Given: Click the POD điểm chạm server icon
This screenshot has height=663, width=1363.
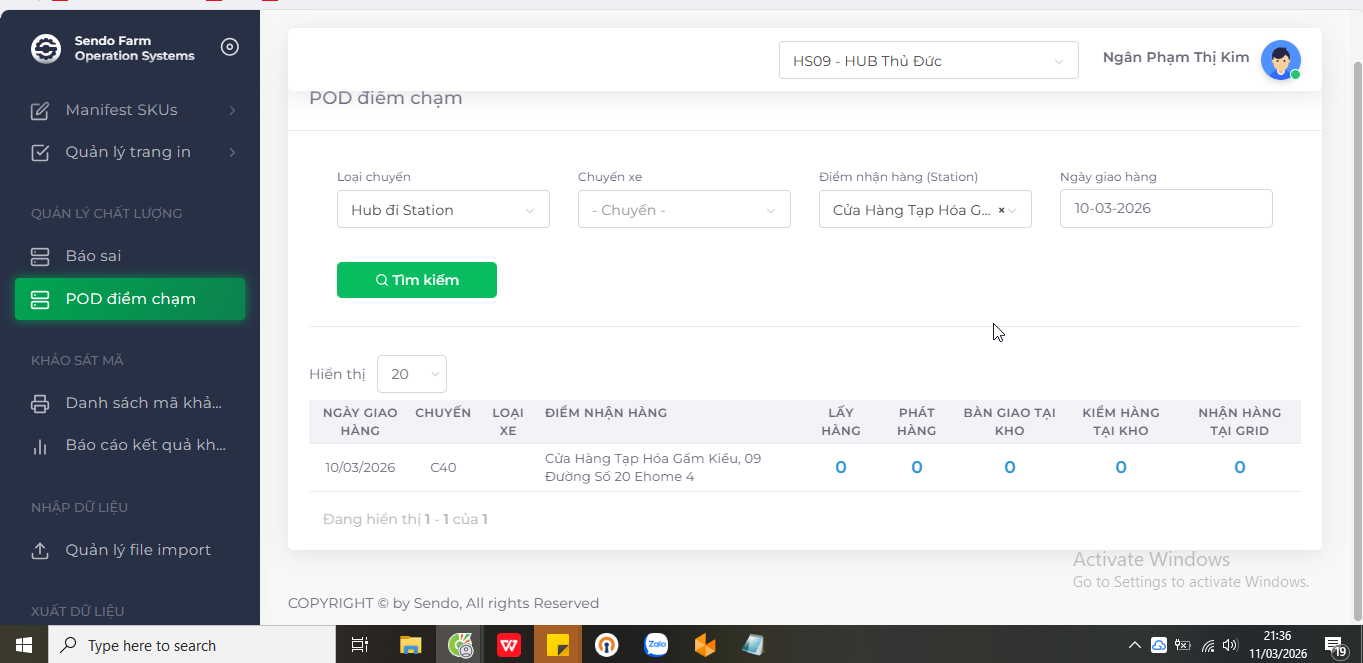Looking at the screenshot, I should tap(40, 299).
